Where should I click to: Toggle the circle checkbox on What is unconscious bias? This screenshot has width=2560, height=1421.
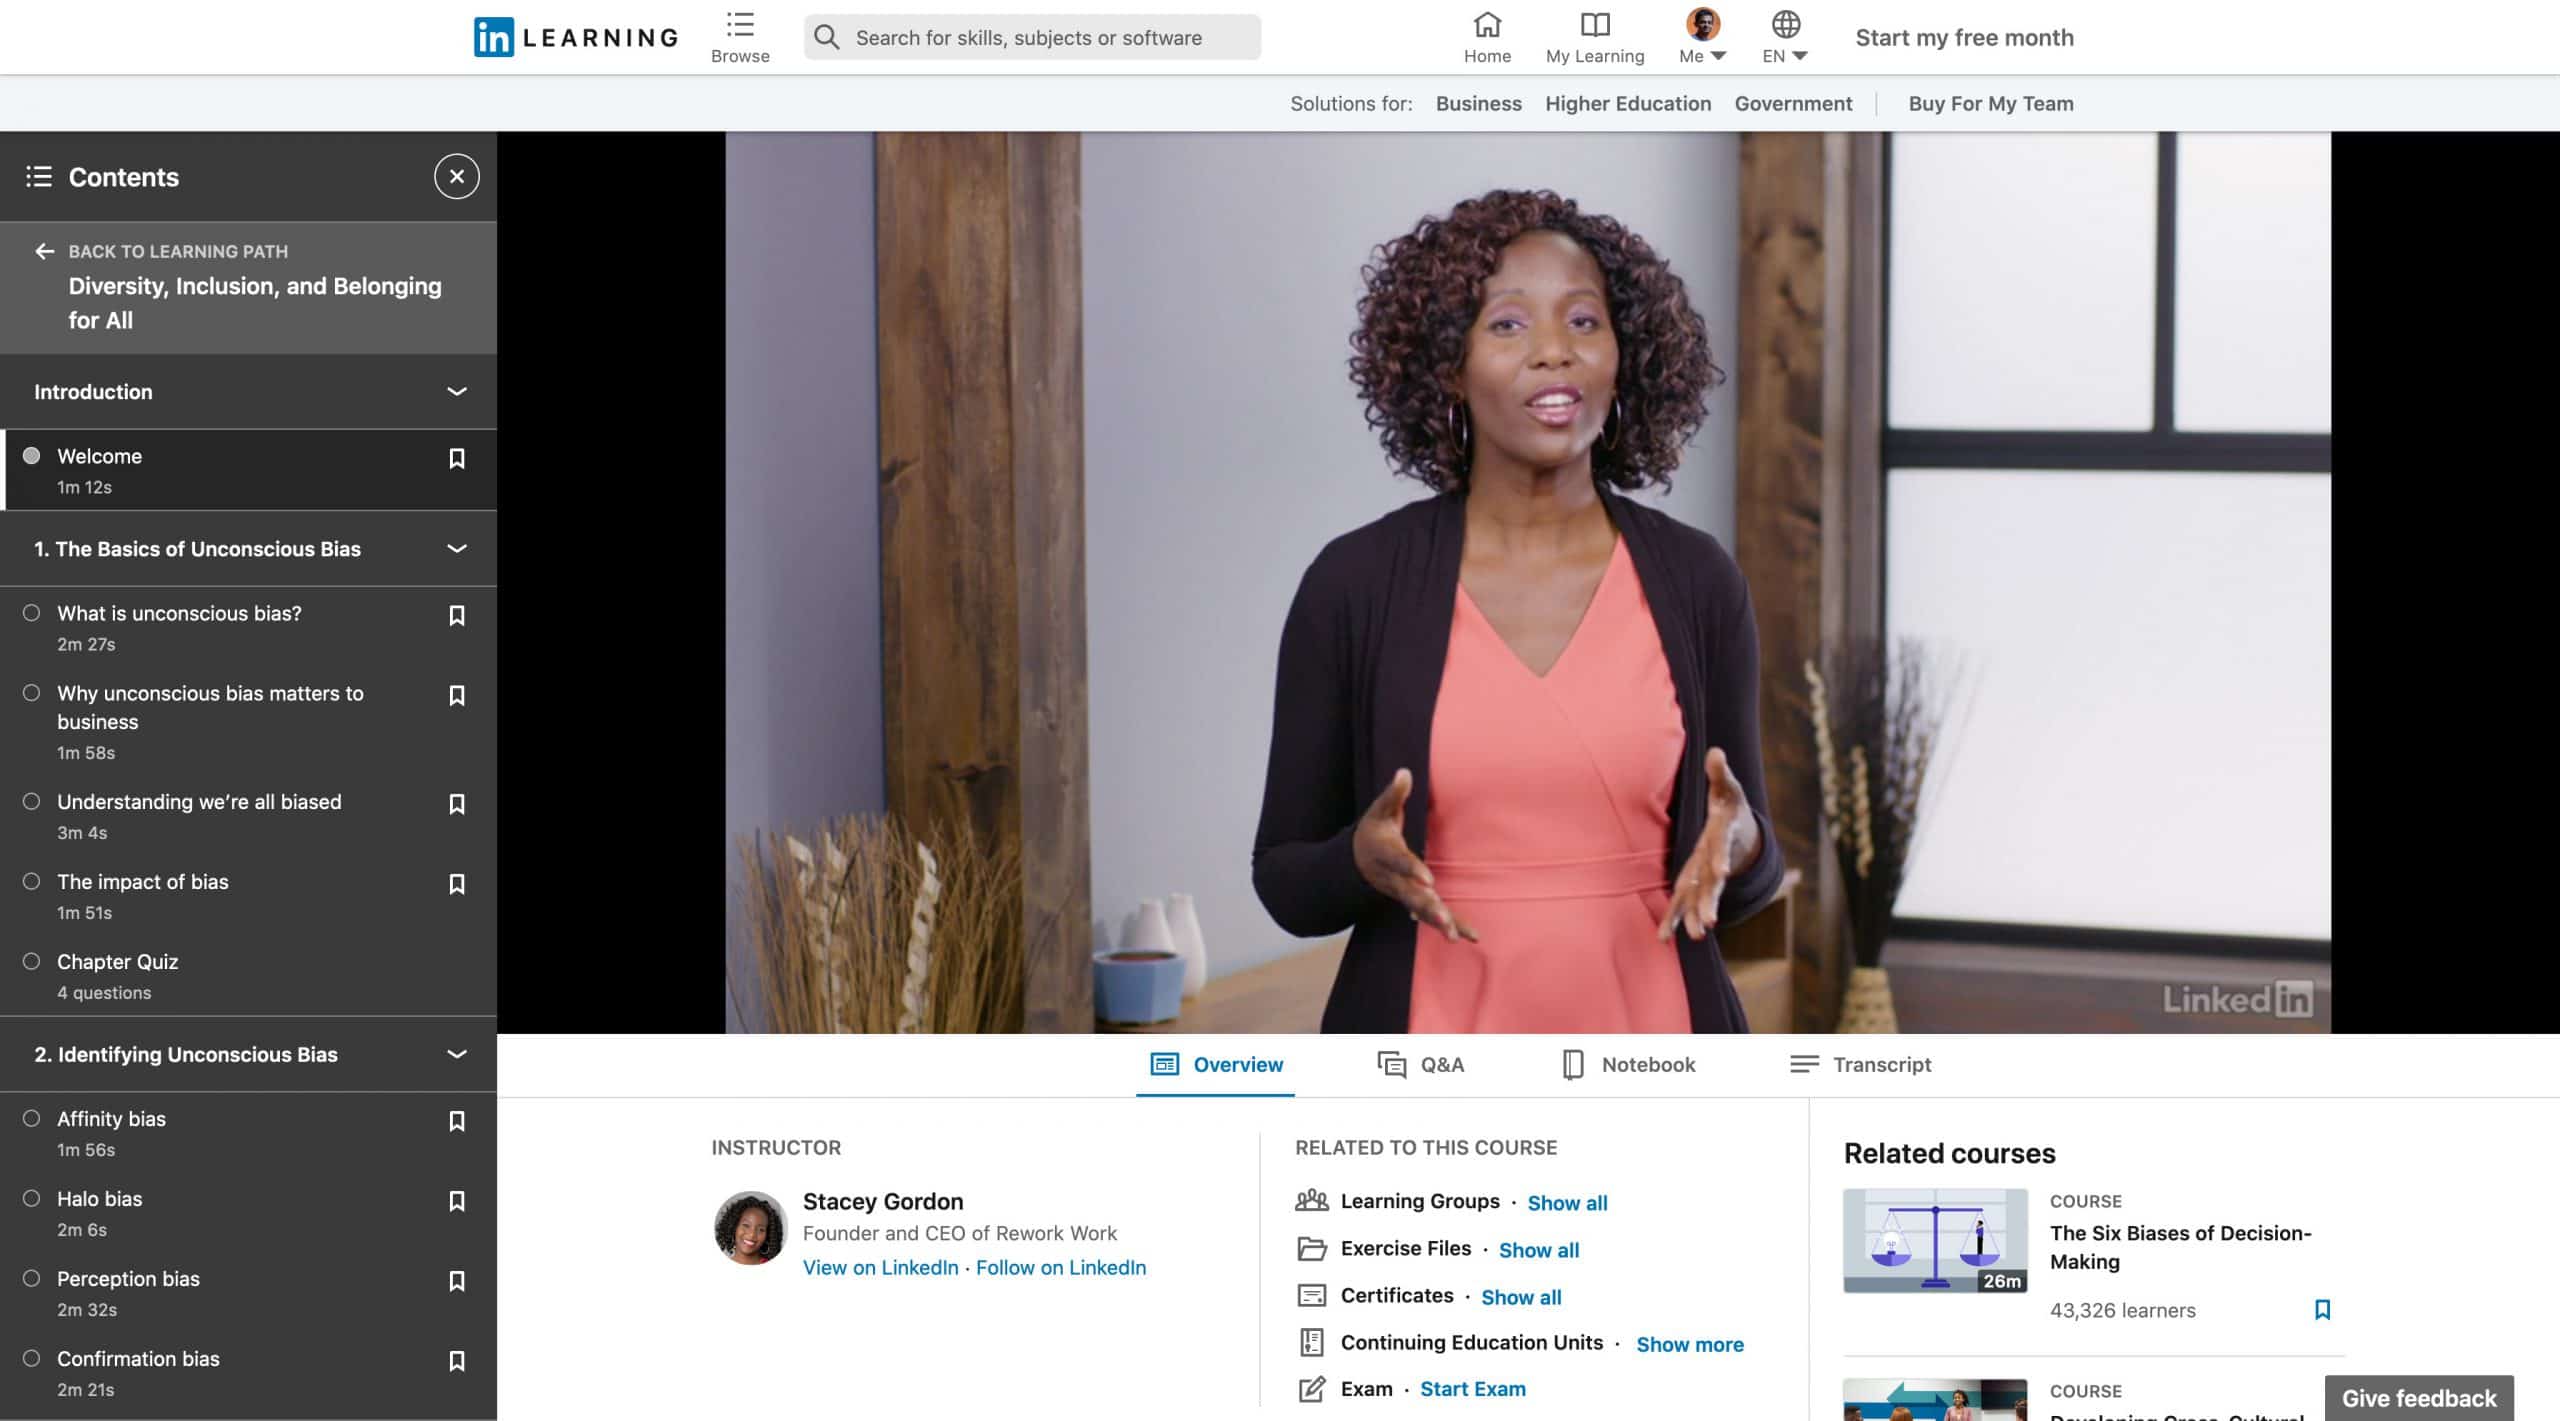click(x=30, y=614)
